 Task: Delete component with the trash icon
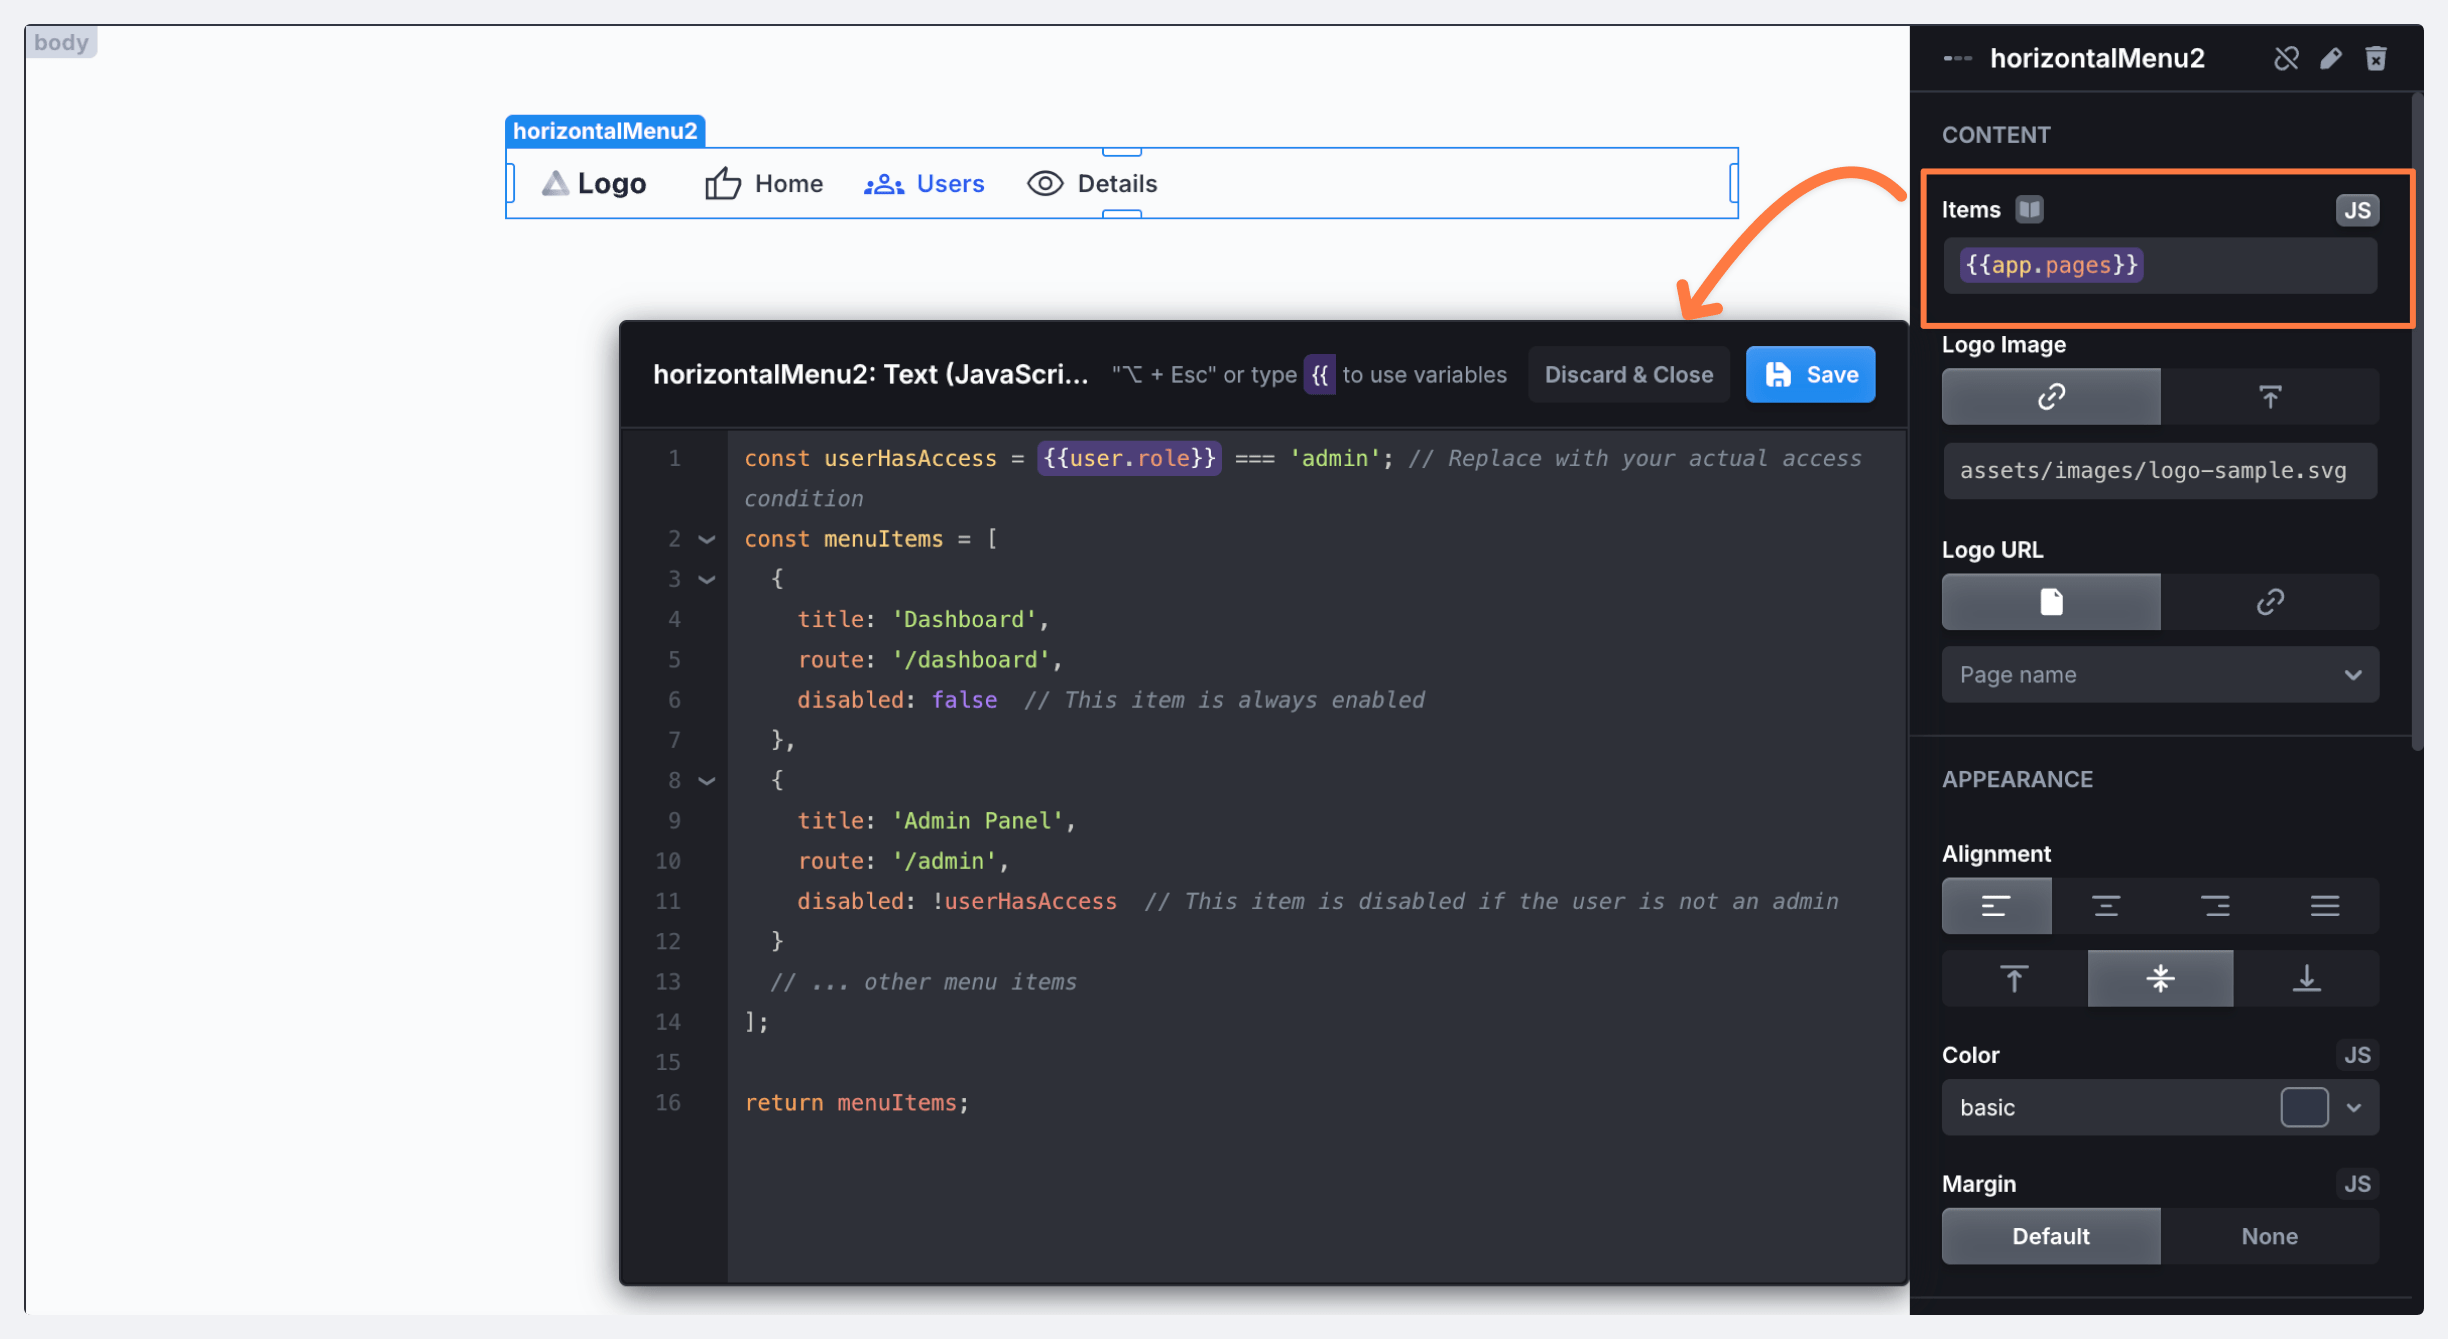(x=2376, y=59)
